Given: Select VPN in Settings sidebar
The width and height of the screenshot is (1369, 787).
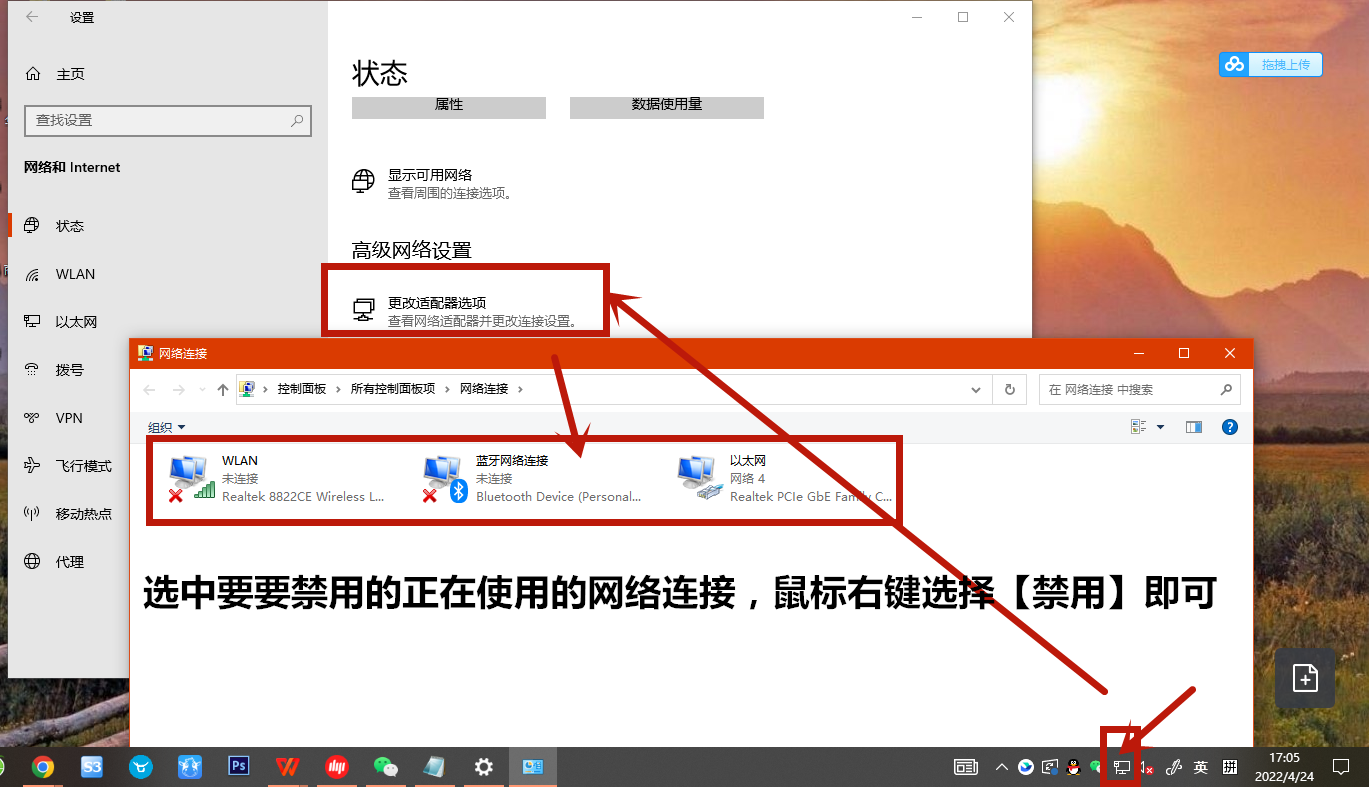Looking at the screenshot, I should [x=70, y=418].
